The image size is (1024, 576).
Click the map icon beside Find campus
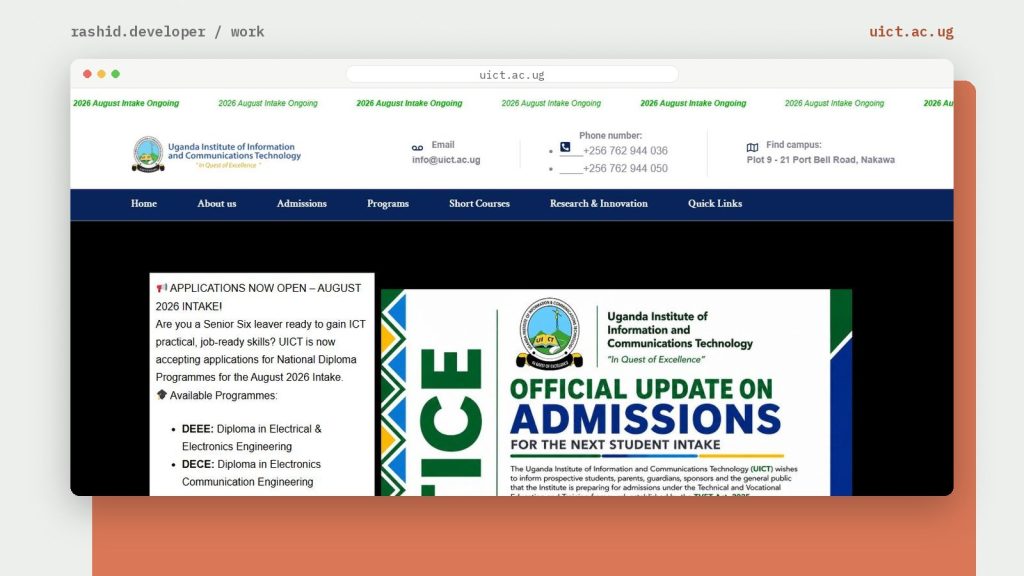pos(752,148)
